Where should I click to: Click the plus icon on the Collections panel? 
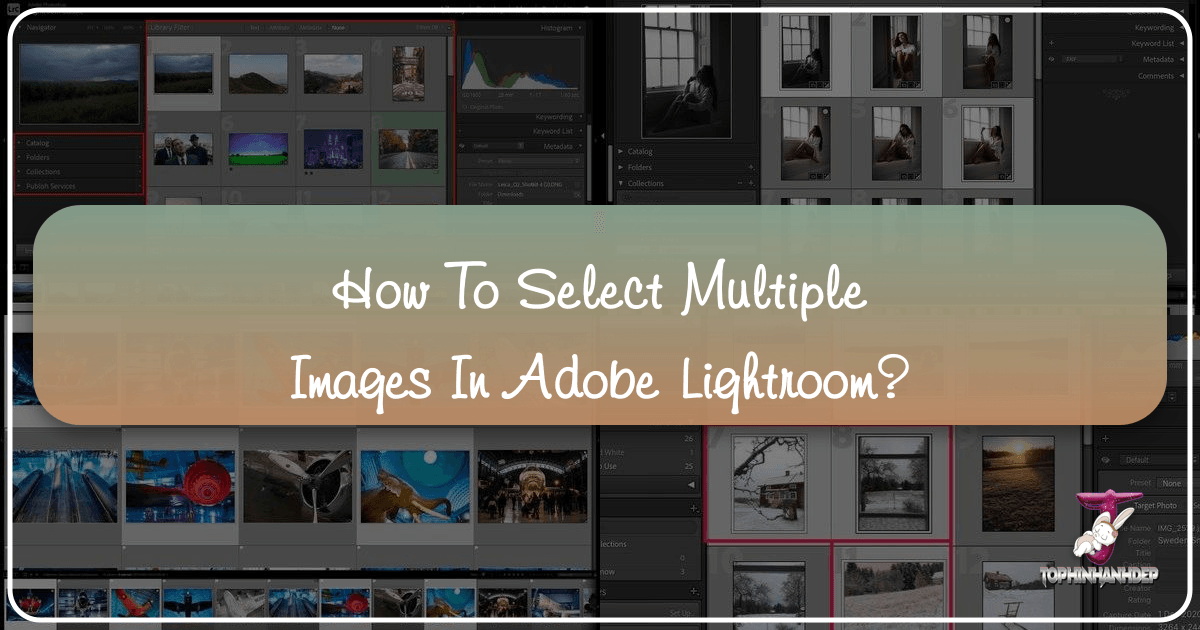coord(140,172)
